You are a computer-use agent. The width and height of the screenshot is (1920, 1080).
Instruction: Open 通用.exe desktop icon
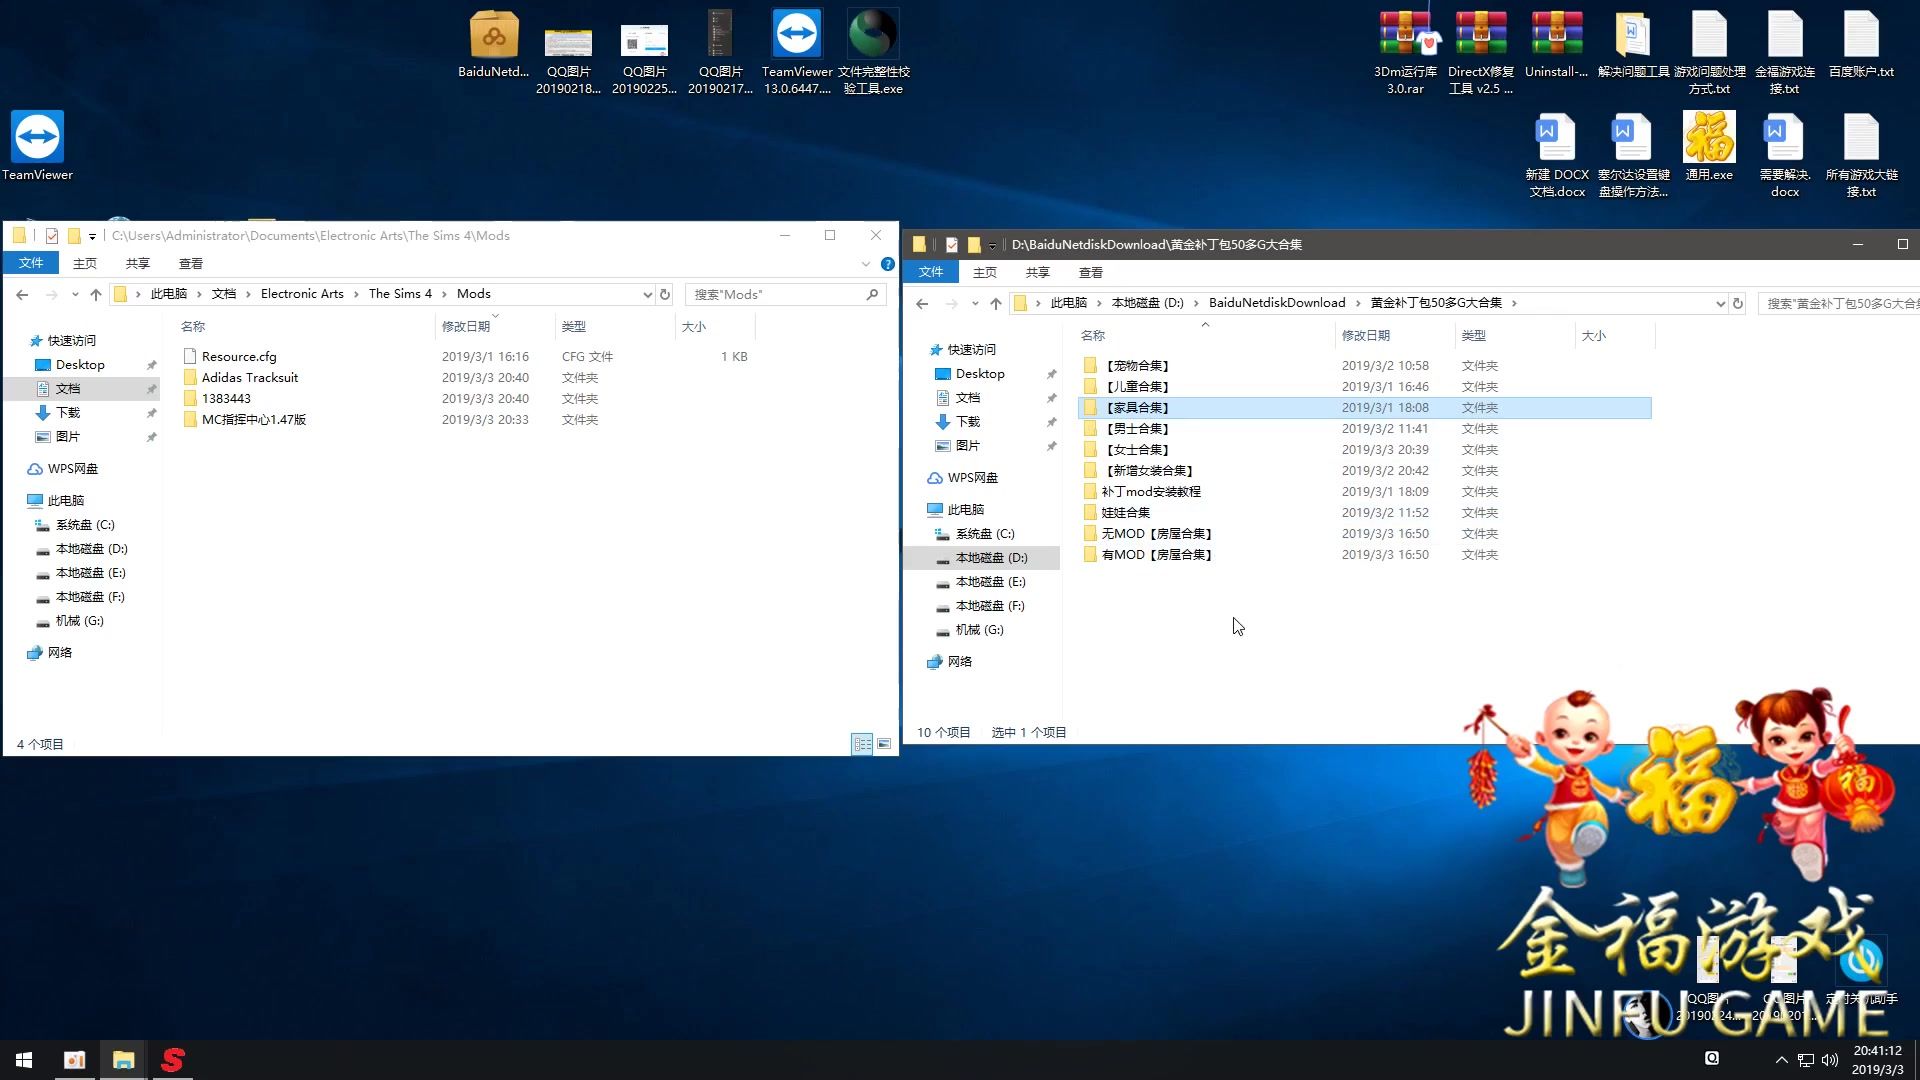1709,146
